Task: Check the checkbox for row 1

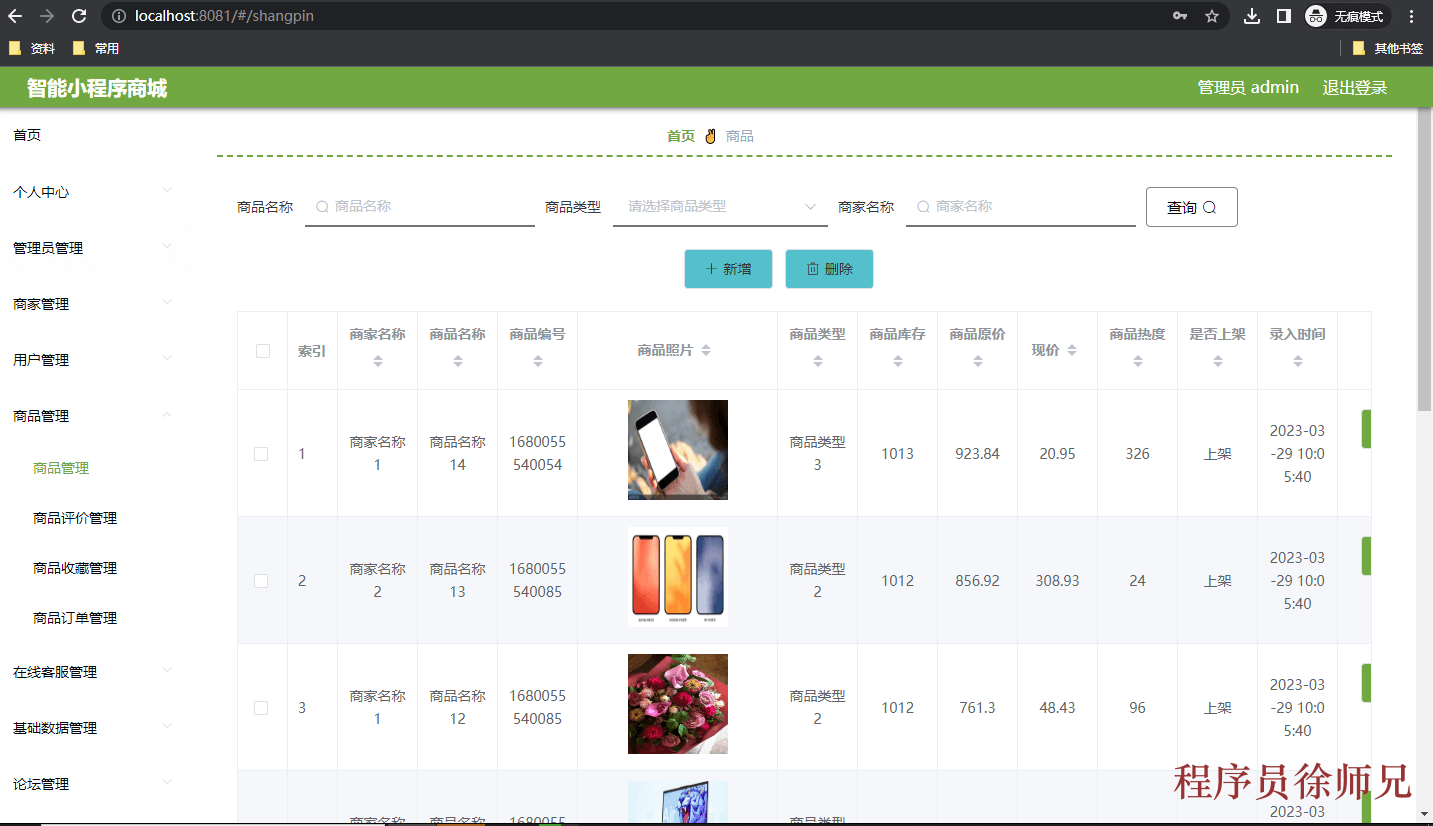Action: (262, 453)
